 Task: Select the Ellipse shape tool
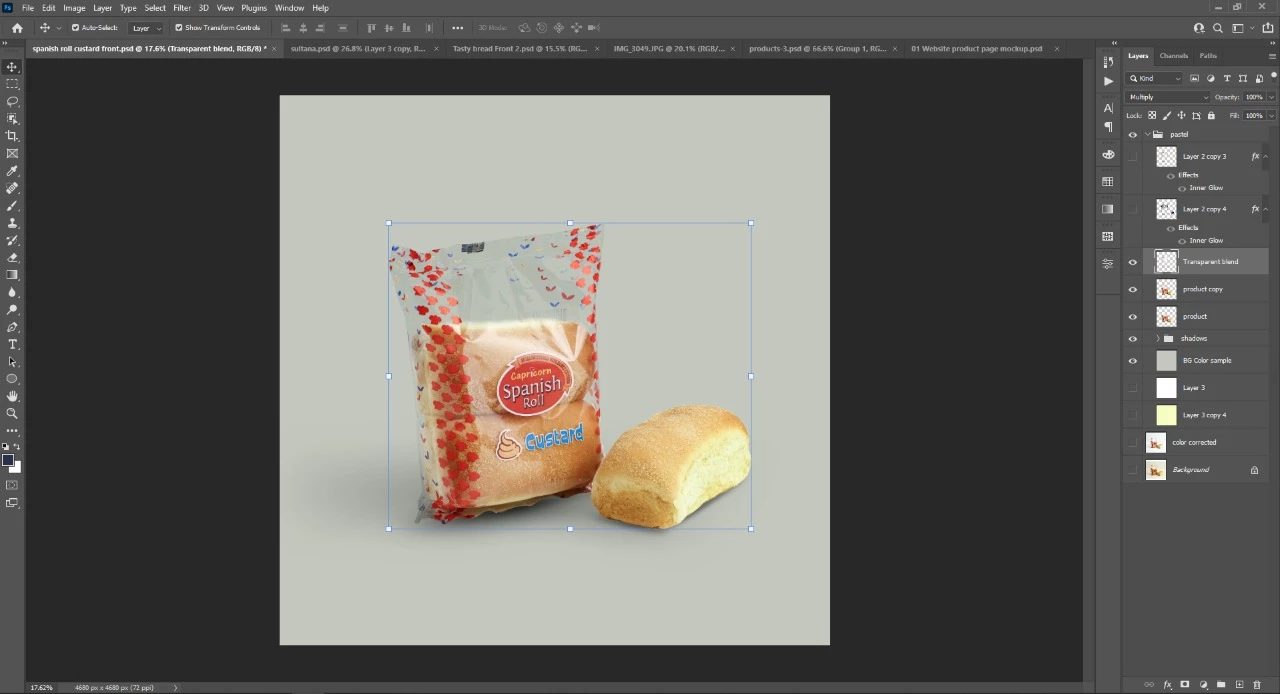point(12,379)
